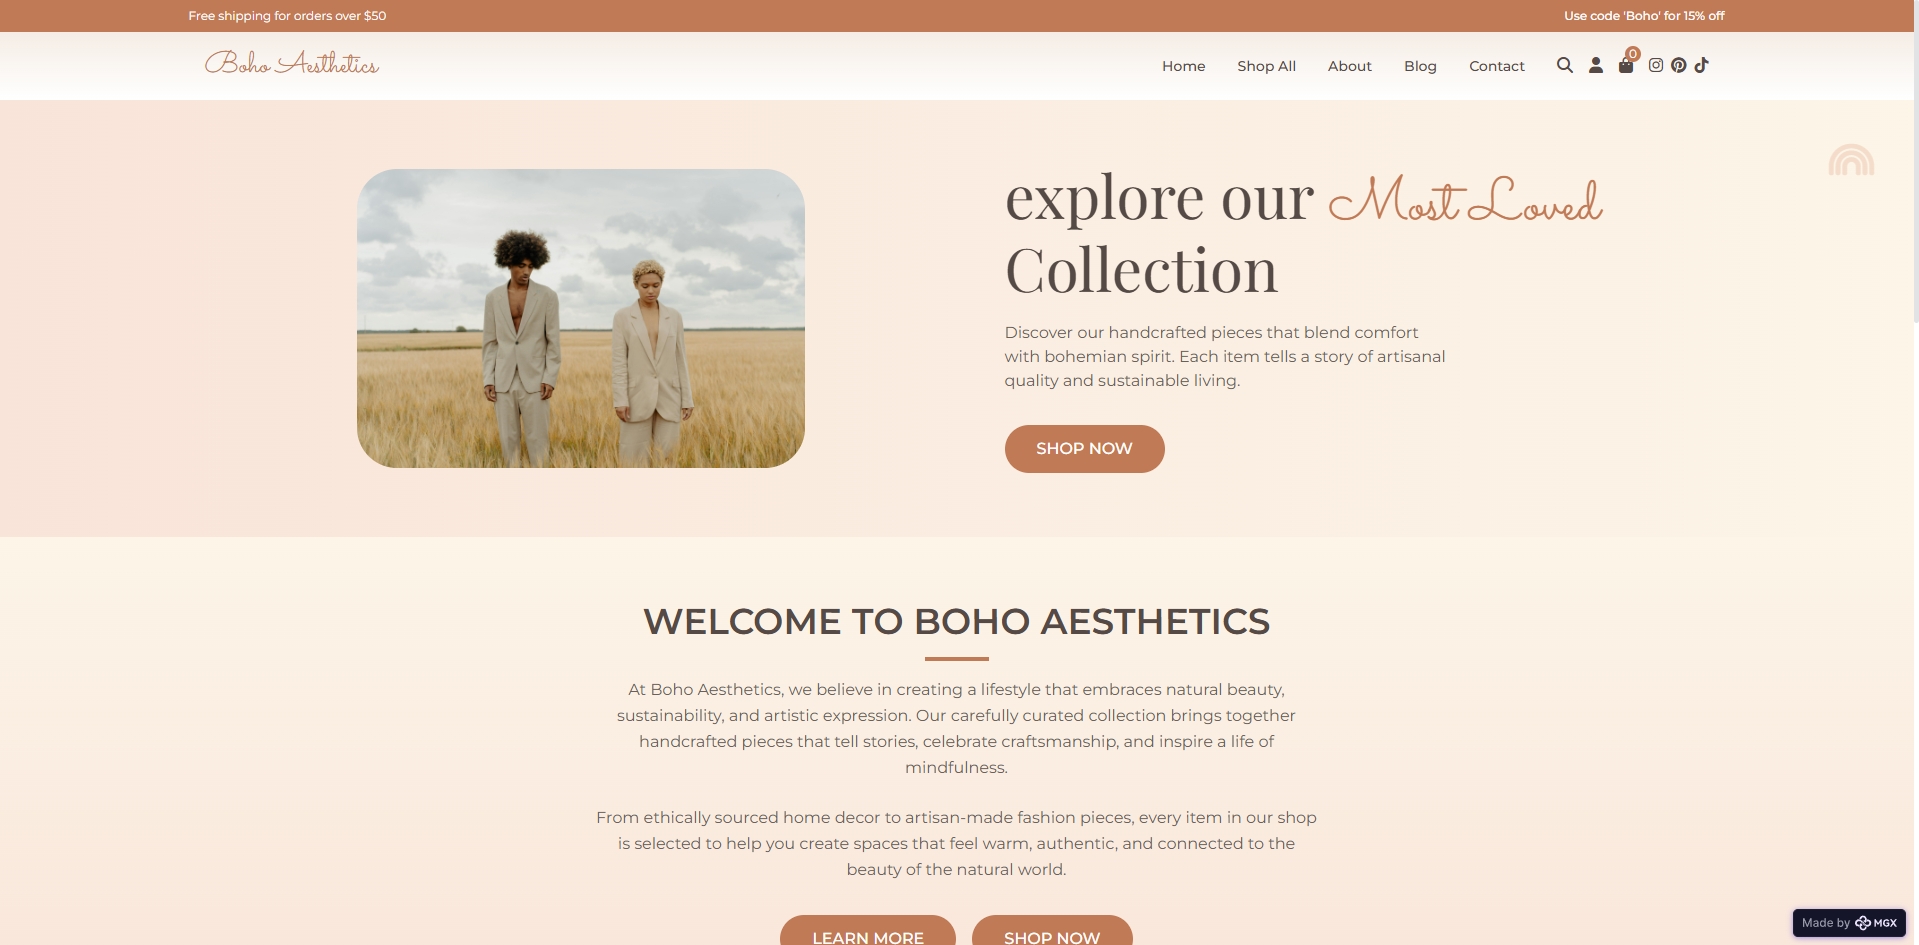Click the hero photo of two models
Screen dimensions: 1919x945
click(581, 318)
